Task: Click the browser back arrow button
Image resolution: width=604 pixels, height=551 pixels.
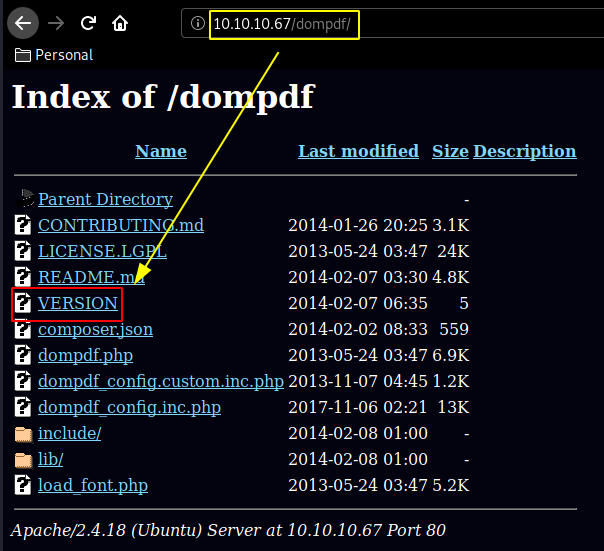Action: [x=22, y=22]
